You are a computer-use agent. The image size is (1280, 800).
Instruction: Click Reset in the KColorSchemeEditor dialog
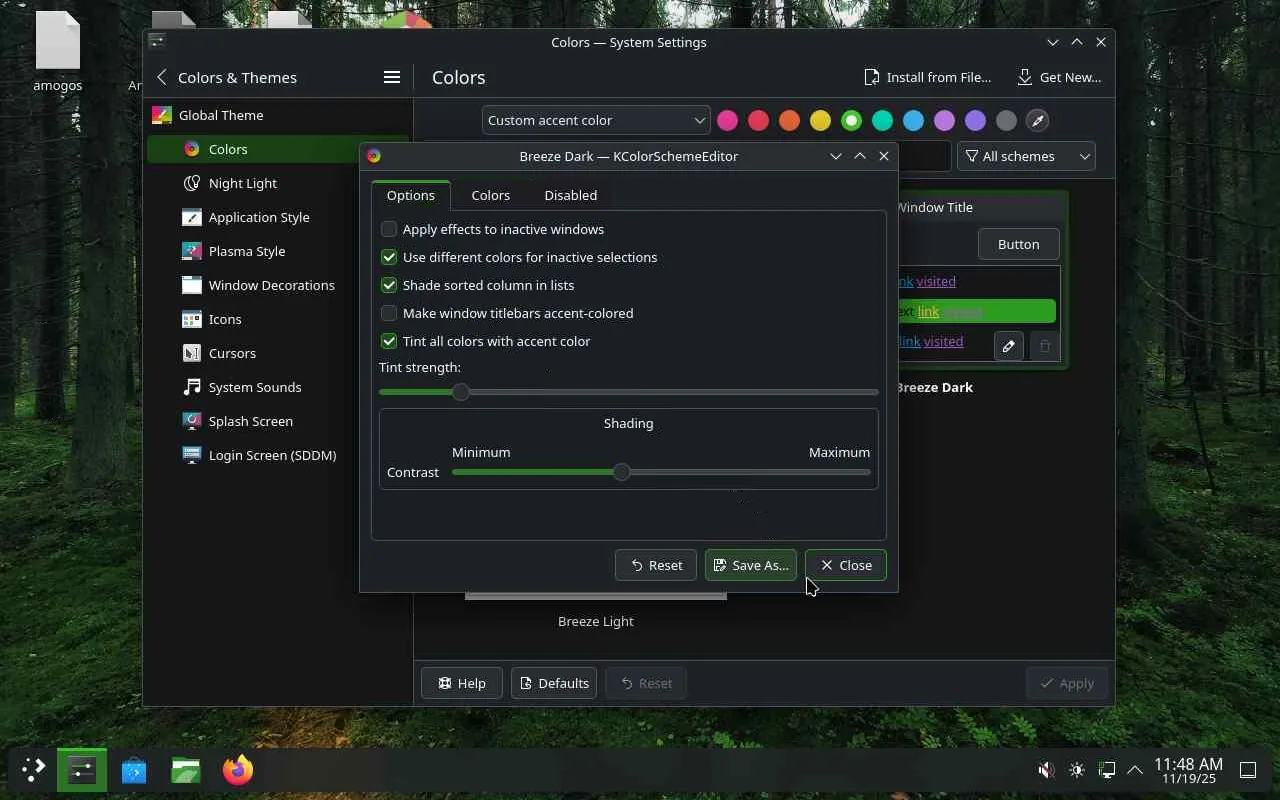(656, 565)
